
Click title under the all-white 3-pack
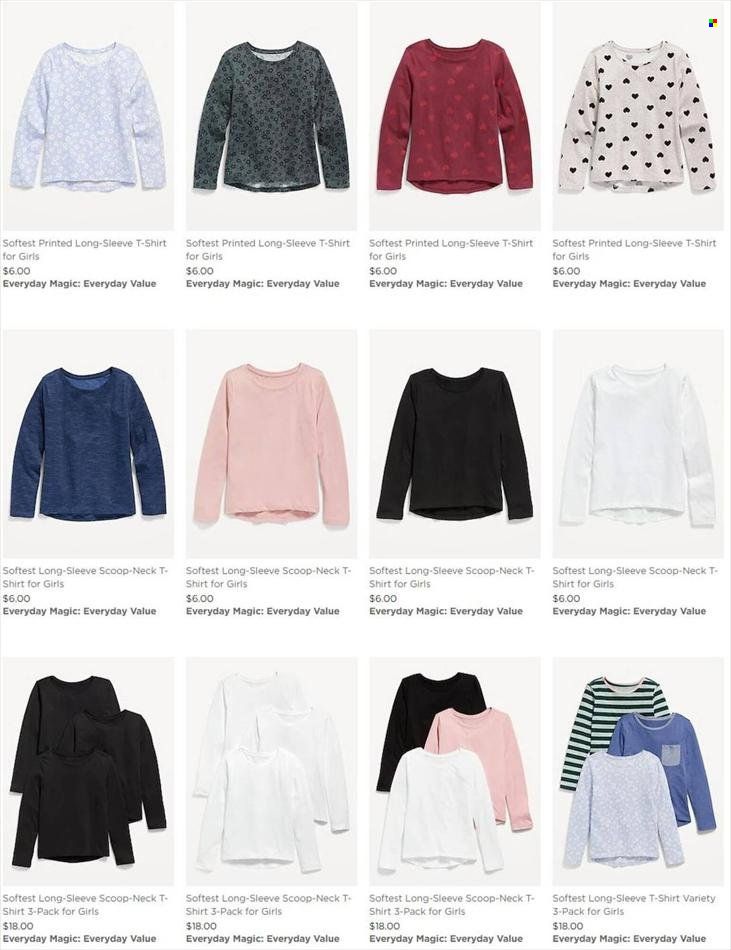click(268, 905)
